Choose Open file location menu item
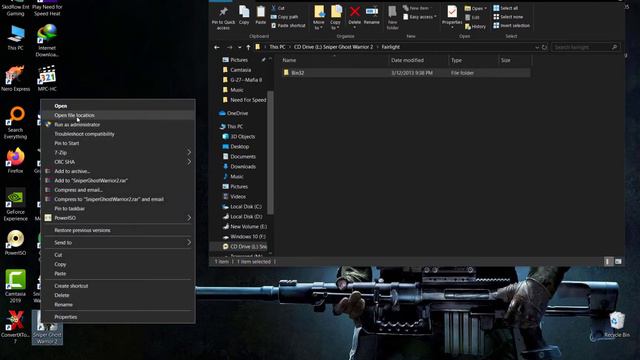 click(x=118, y=115)
